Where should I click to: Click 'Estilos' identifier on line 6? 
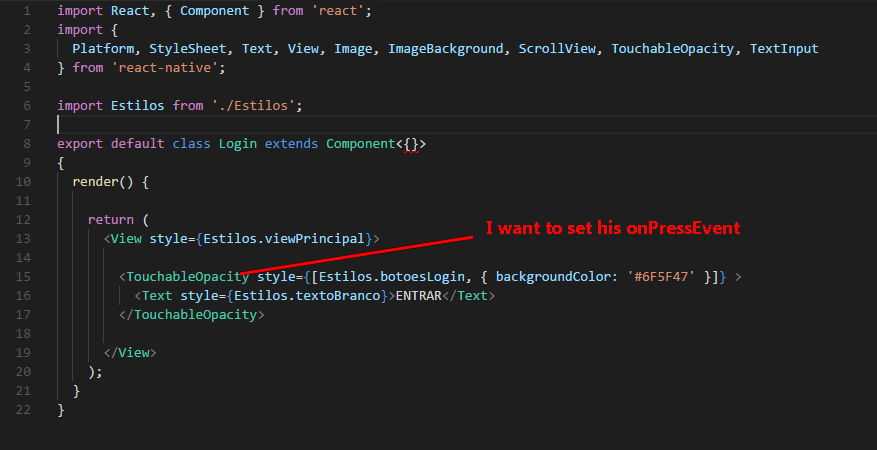[x=138, y=106]
